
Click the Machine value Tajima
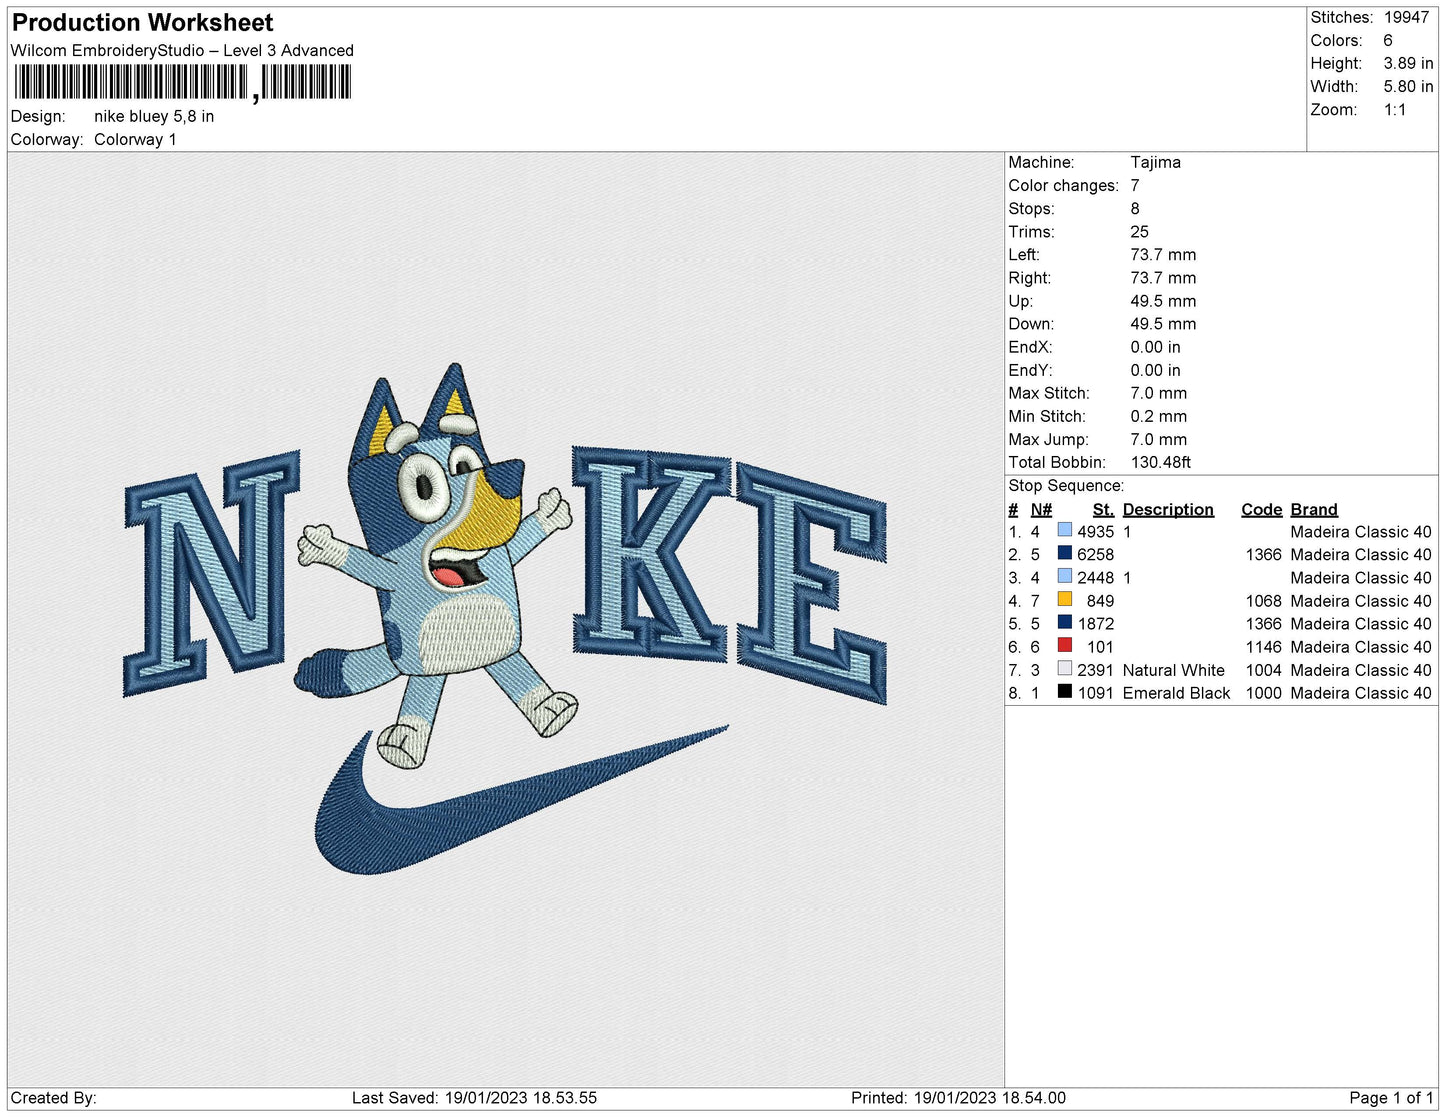pyautogui.click(x=1155, y=162)
